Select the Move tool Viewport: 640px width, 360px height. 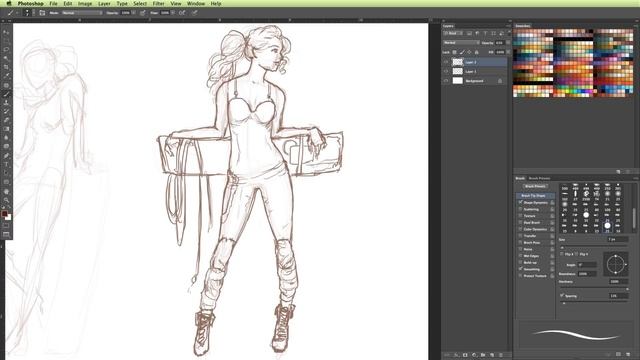point(6,32)
